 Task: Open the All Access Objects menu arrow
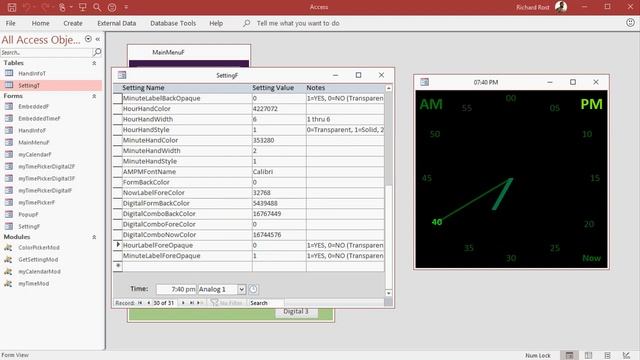(88, 39)
